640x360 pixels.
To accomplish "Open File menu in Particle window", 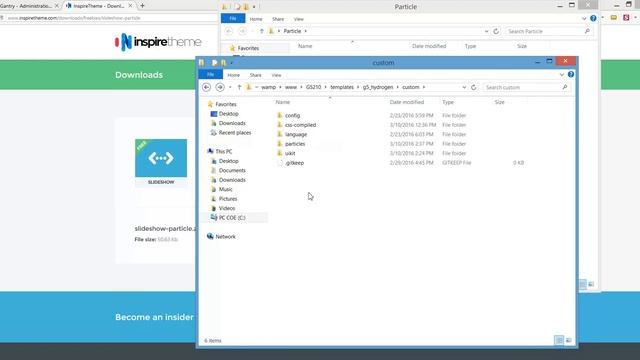I will click(233, 18).
